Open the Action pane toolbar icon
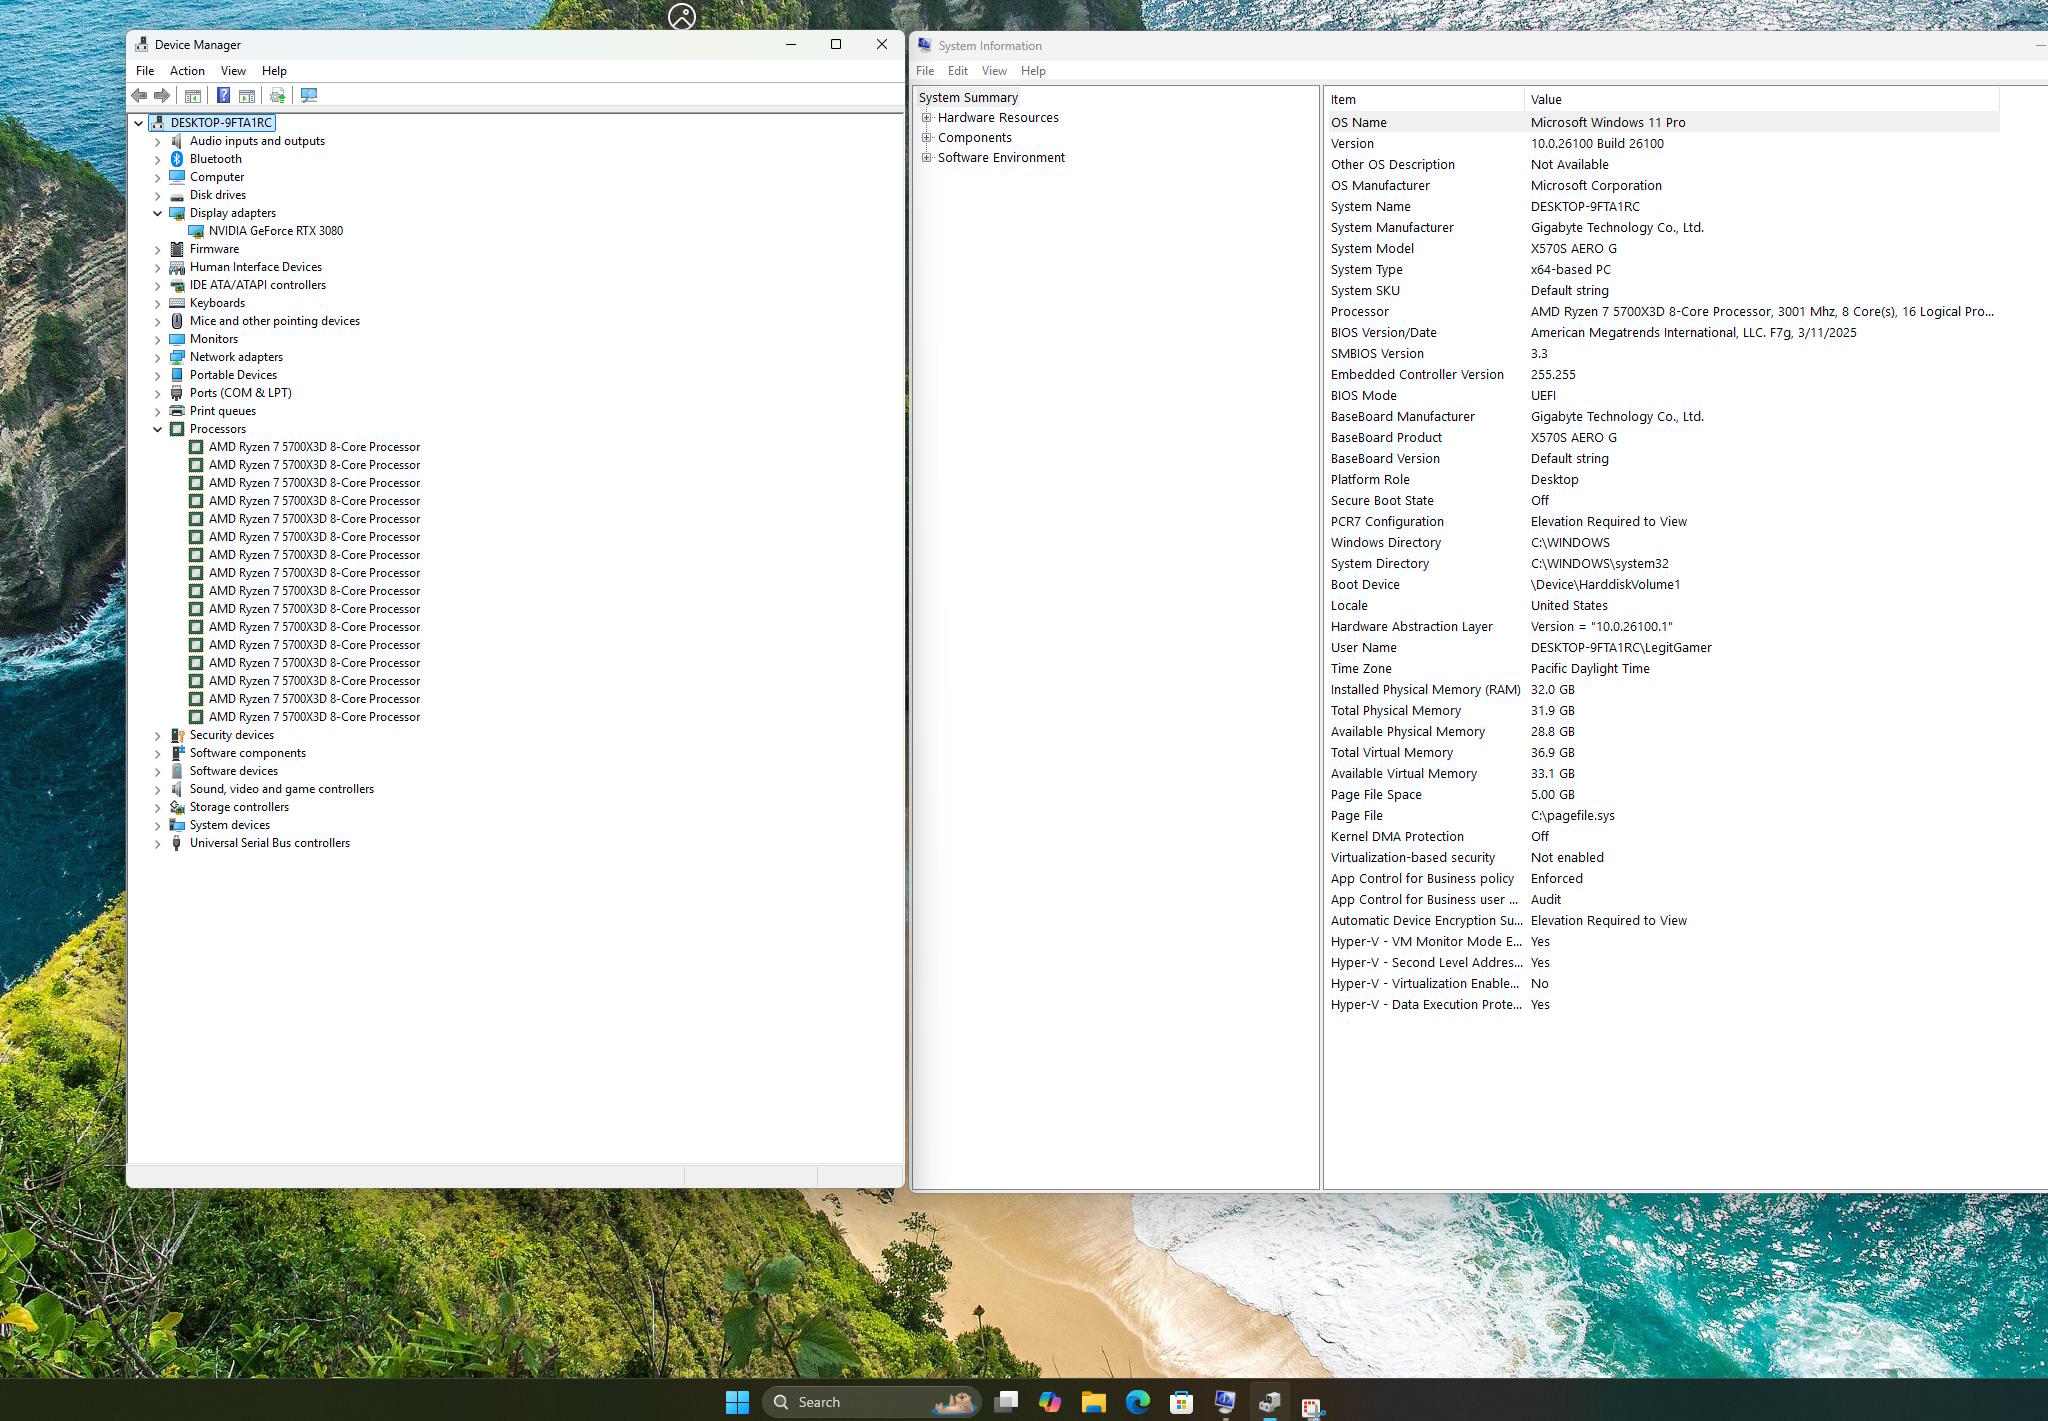 click(247, 95)
